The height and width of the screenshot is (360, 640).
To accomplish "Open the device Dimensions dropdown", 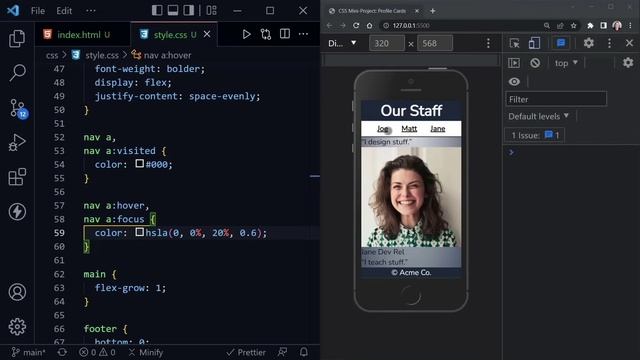I will [x=342, y=43].
